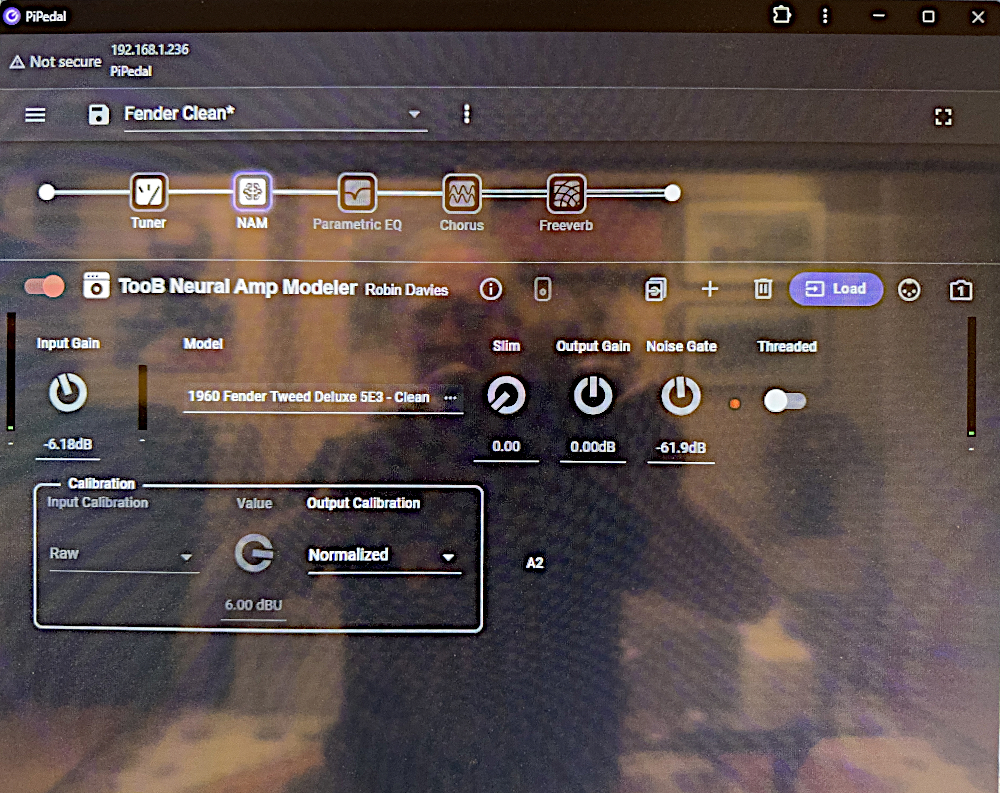
Task: Click the pedalboard chain output node
Action: (x=672, y=193)
